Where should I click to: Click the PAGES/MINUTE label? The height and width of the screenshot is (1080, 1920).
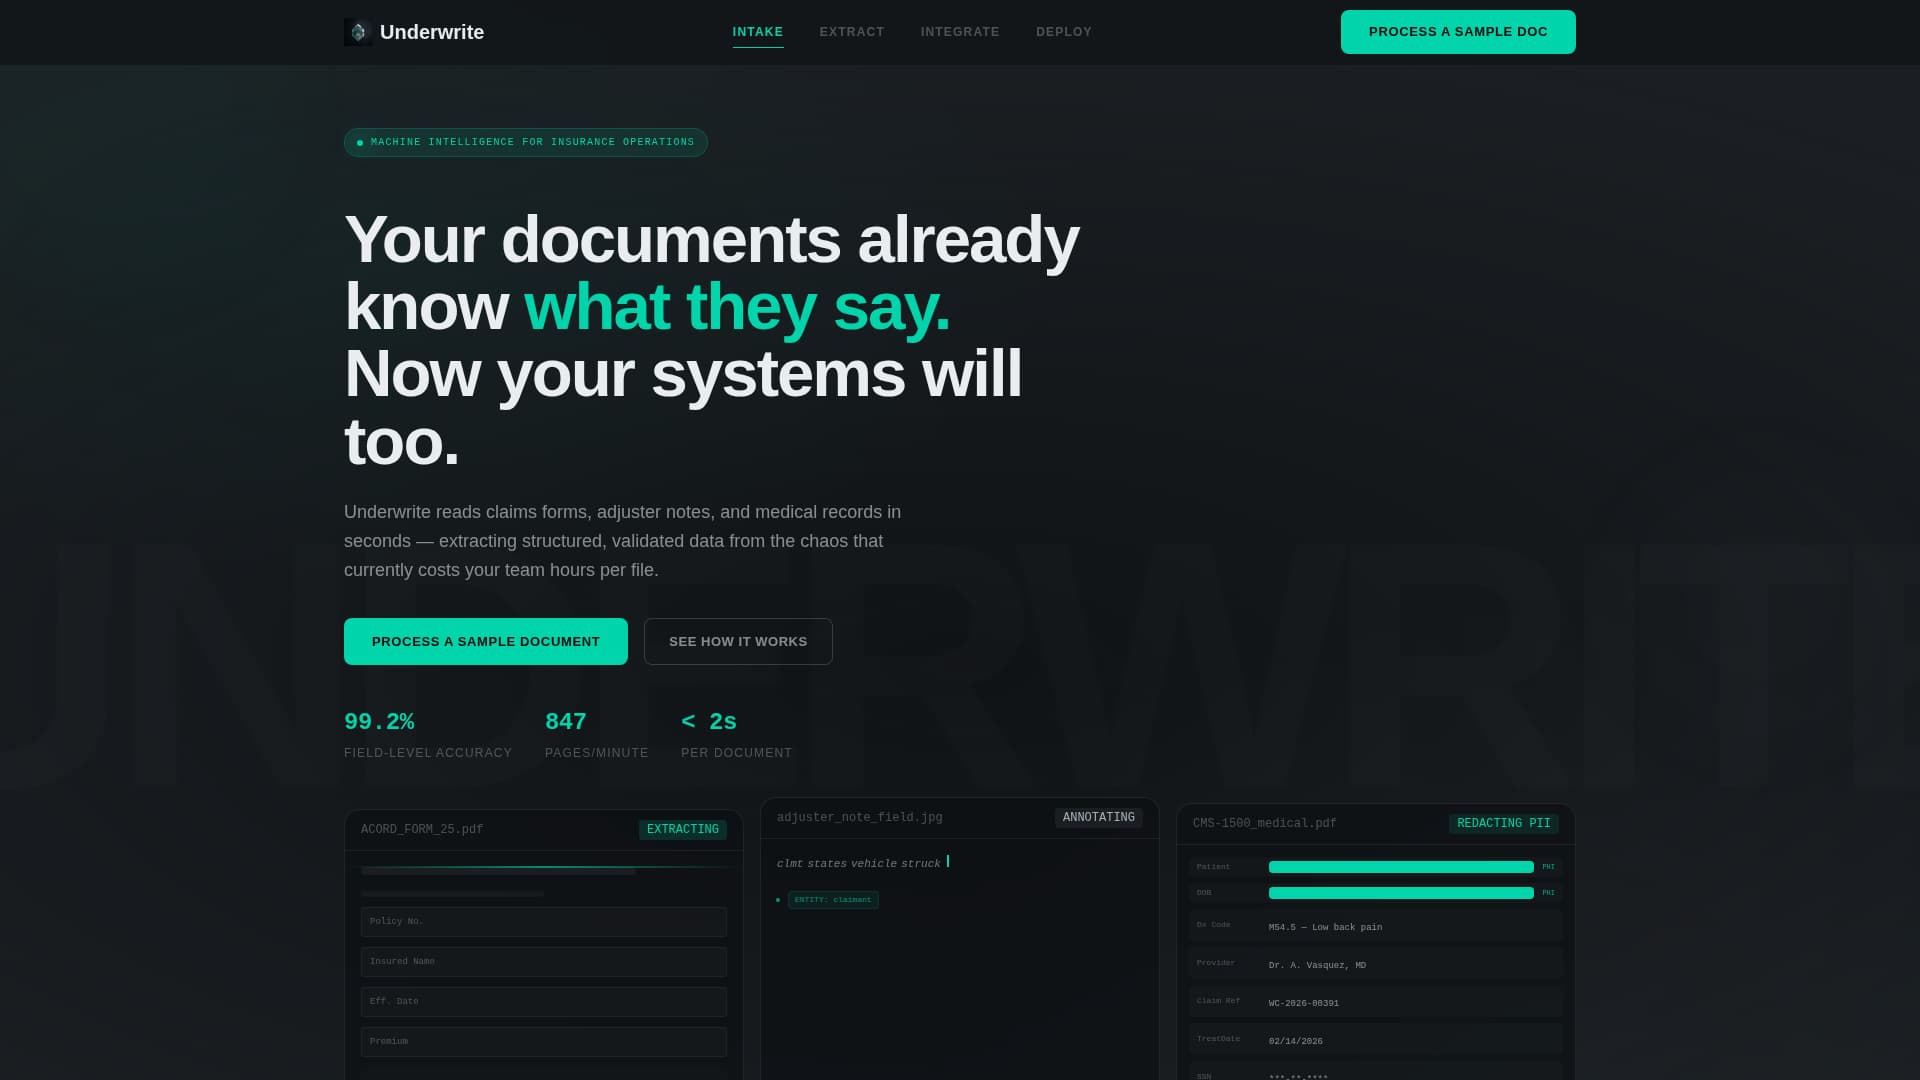click(597, 753)
